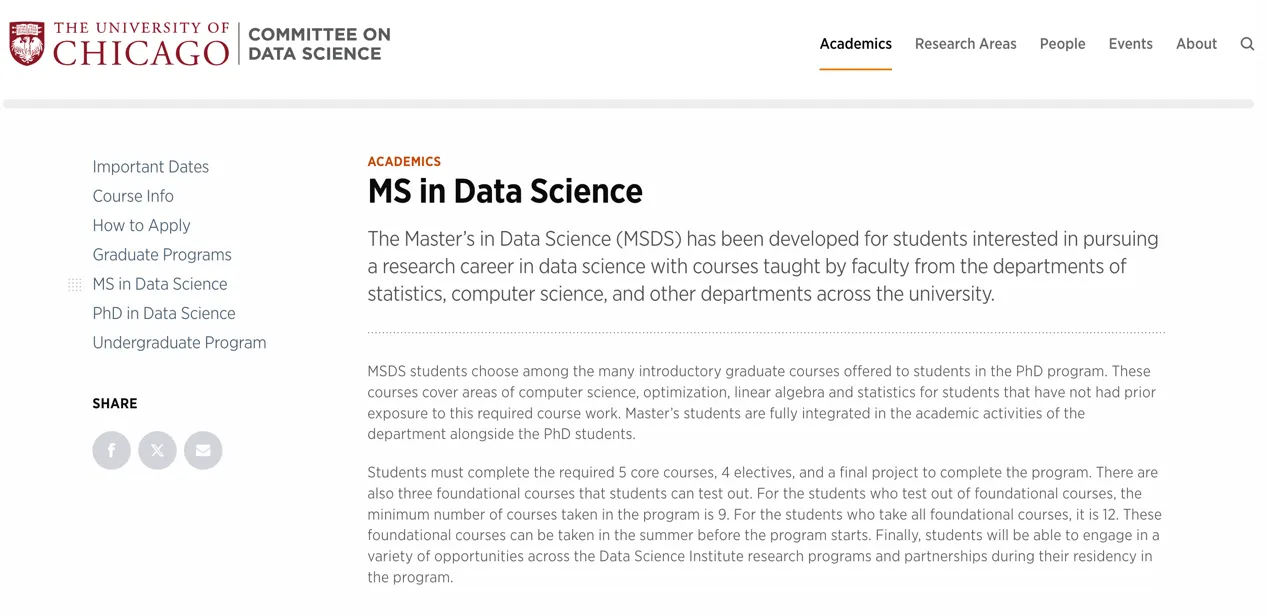This screenshot has height=616, width=1268.
Task: Go to the People menu item
Action: [x=1062, y=44]
